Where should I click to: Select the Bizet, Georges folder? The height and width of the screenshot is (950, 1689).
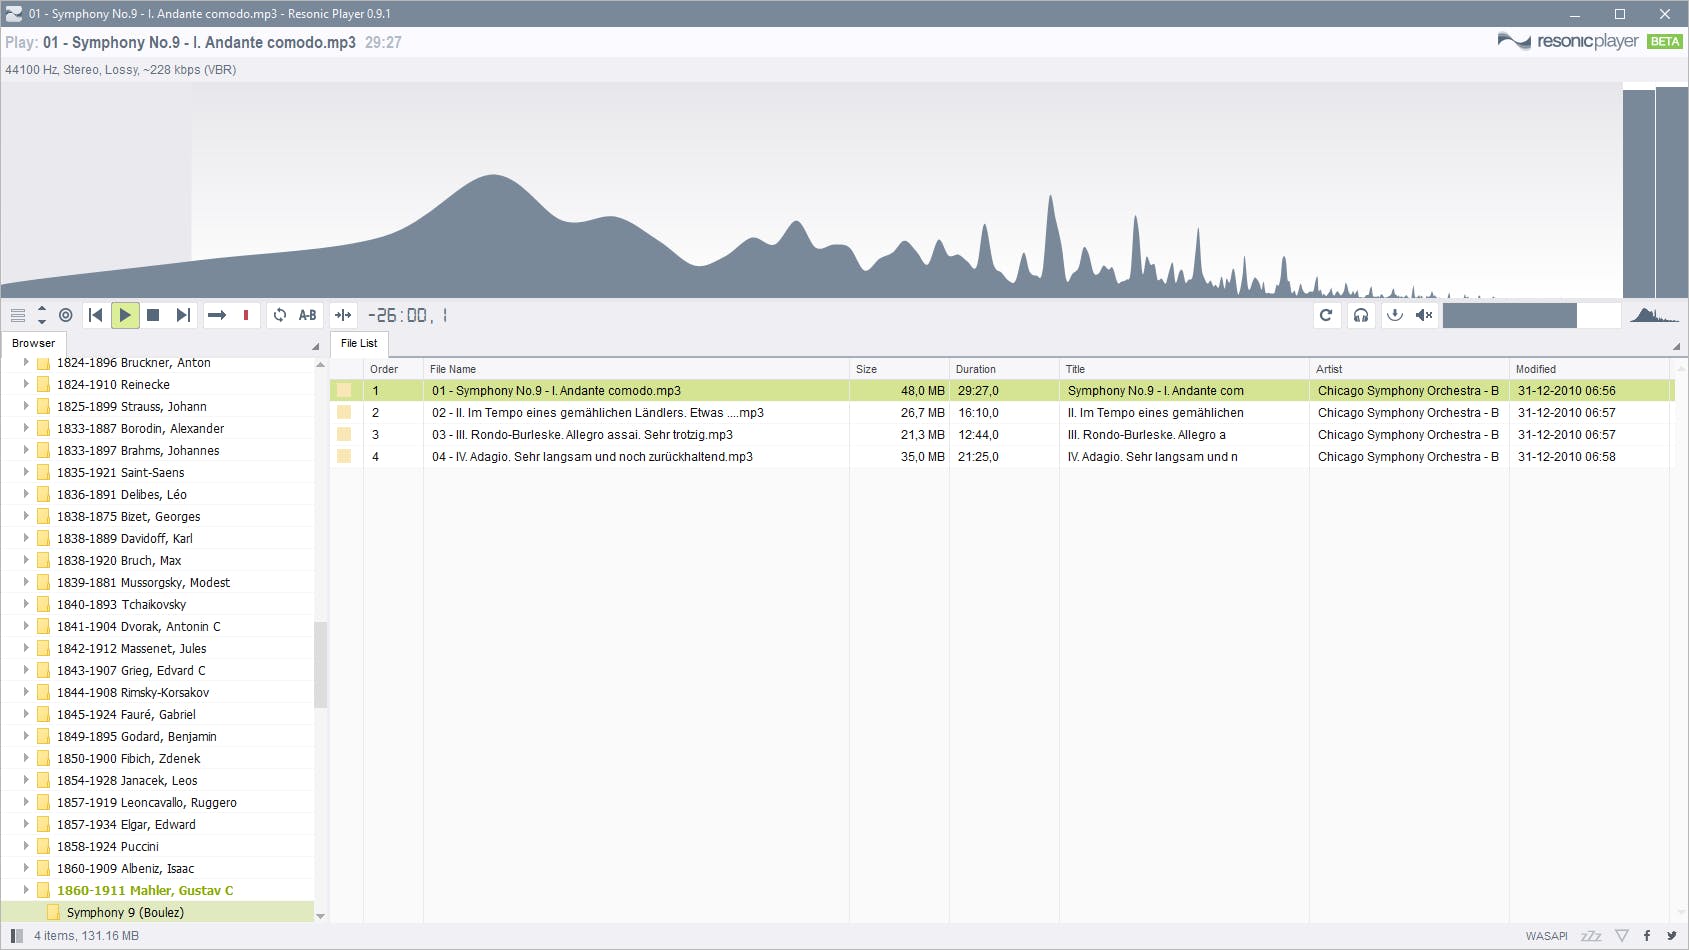click(128, 516)
